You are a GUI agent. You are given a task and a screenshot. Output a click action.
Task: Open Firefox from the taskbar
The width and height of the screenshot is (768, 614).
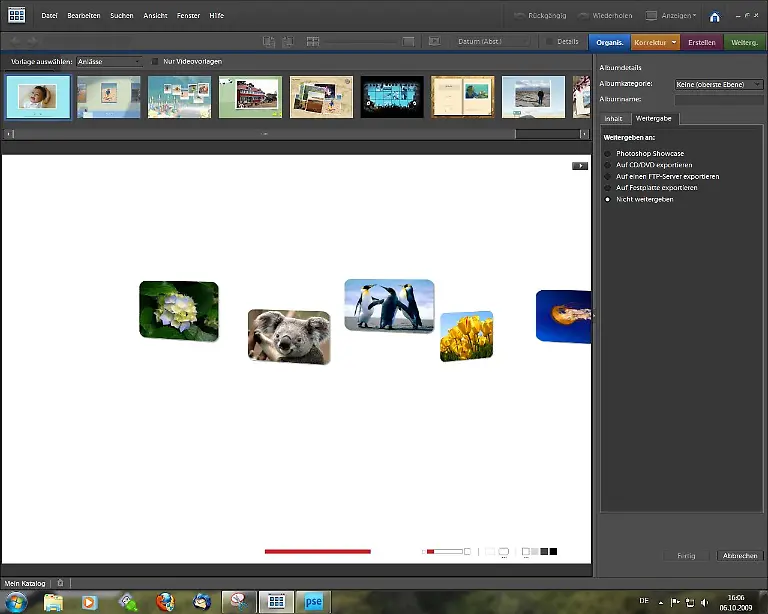(x=165, y=601)
